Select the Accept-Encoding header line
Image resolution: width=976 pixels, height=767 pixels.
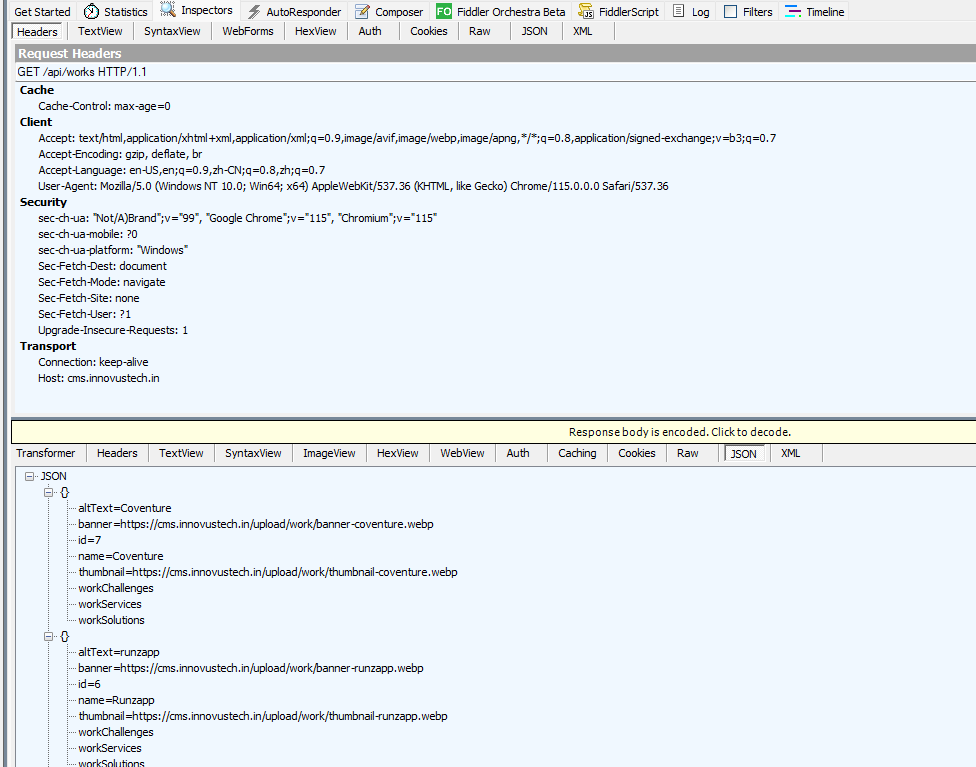(x=120, y=154)
